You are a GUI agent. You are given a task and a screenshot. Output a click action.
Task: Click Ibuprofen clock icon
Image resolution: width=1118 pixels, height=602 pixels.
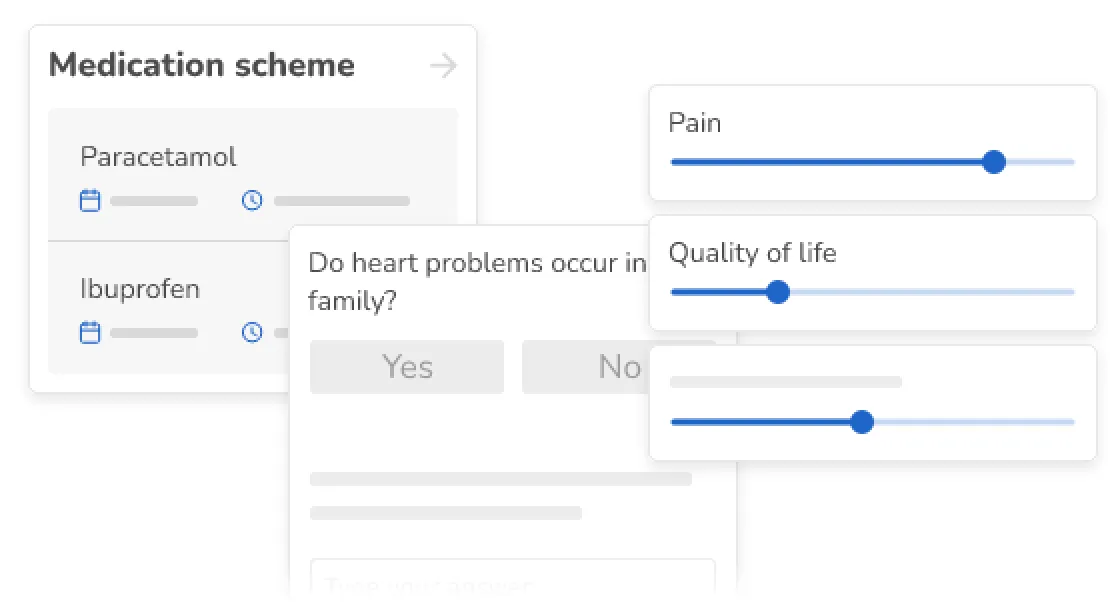pyautogui.click(x=252, y=332)
